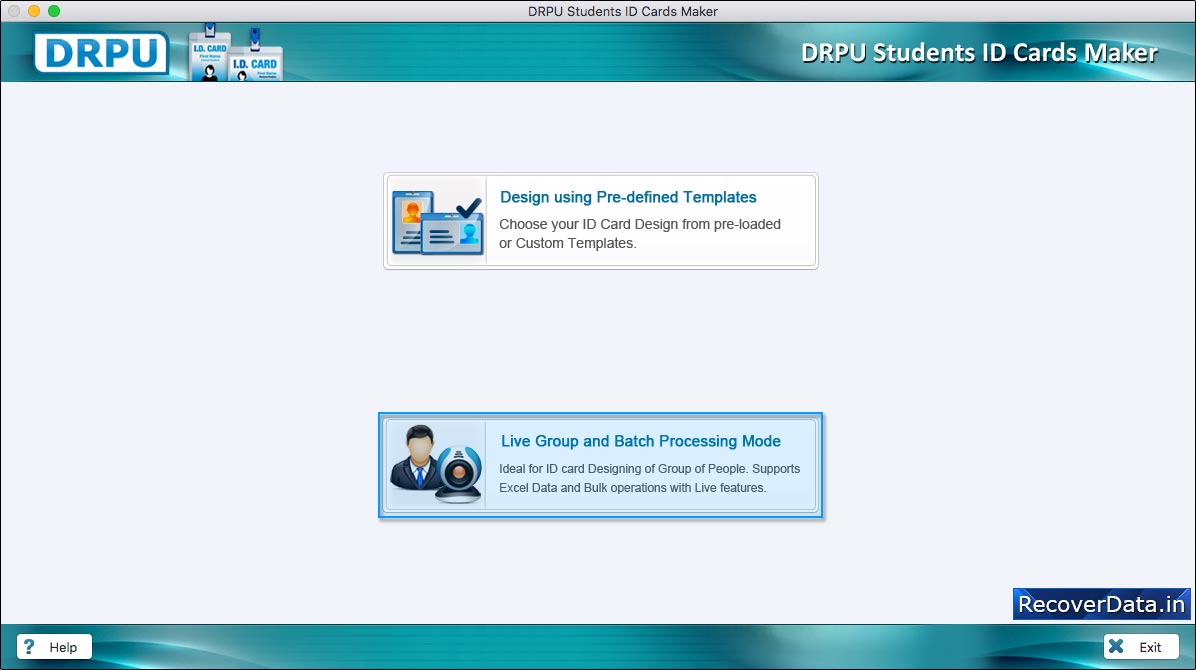Open Live Group and Batch Processing Mode heading
The width and height of the screenshot is (1196, 670).
[x=641, y=441]
